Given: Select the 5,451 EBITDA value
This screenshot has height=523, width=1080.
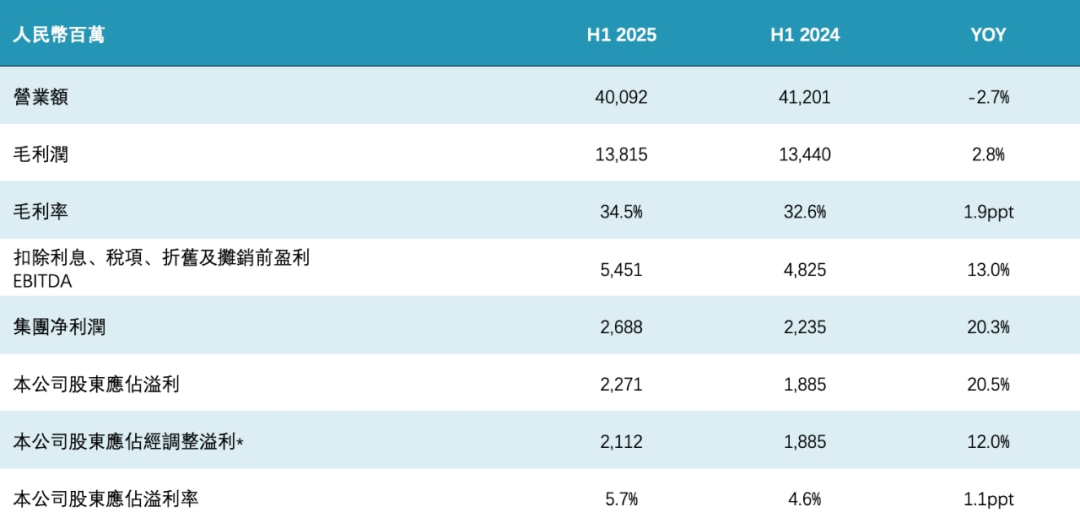Looking at the screenshot, I should (x=621, y=269).
